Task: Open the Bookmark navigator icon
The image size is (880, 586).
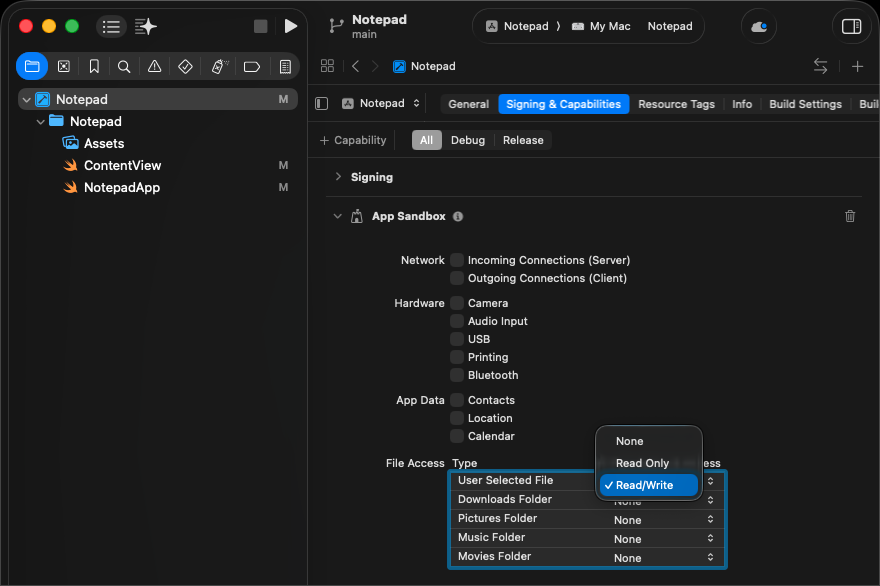Action: pyautogui.click(x=94, y=67)
